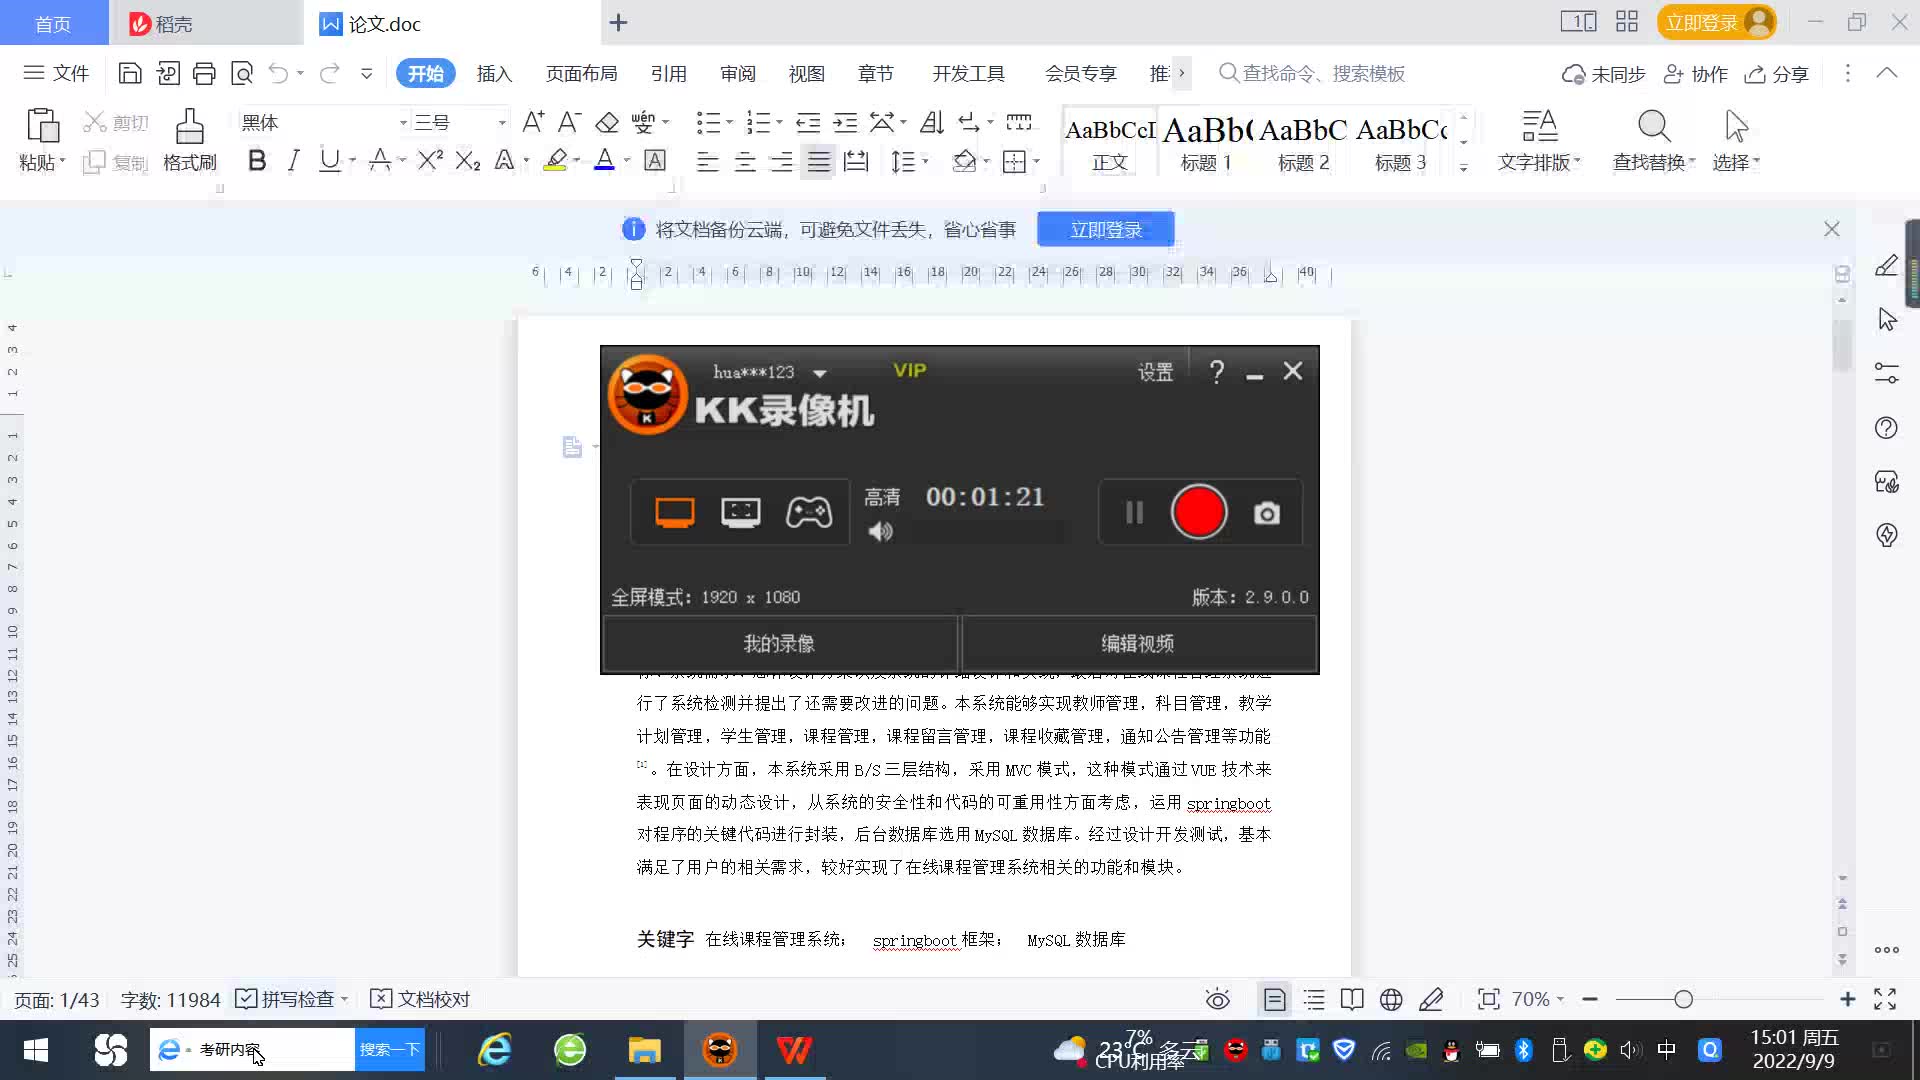The height and width of the screenshot is (1080, 1920).
Task: Expand the font size dropdown
Action: point(502,123)
